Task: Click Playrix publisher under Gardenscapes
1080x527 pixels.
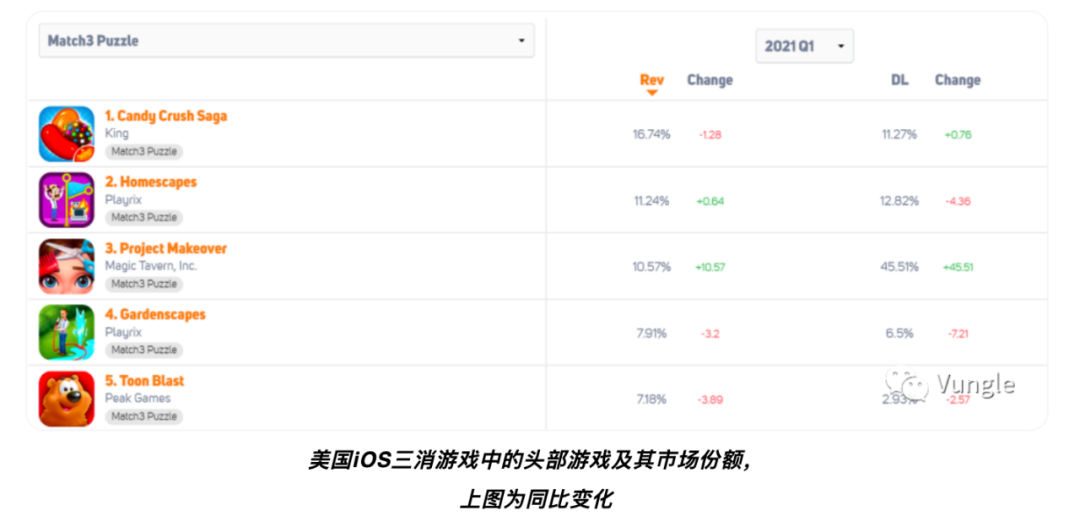Action: pos(123,332)
